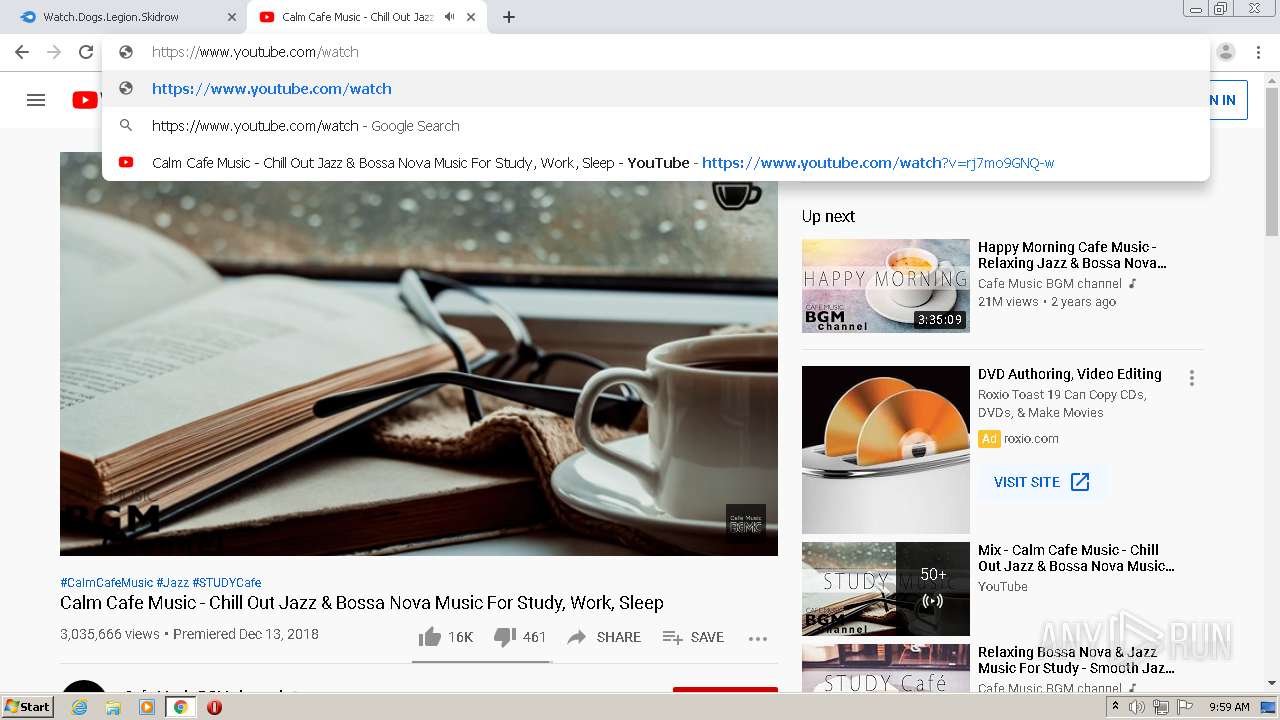The height and width of the screenshot is (720, 1280).
Task: Open the Windows Start menu
Action: point(28,707)
